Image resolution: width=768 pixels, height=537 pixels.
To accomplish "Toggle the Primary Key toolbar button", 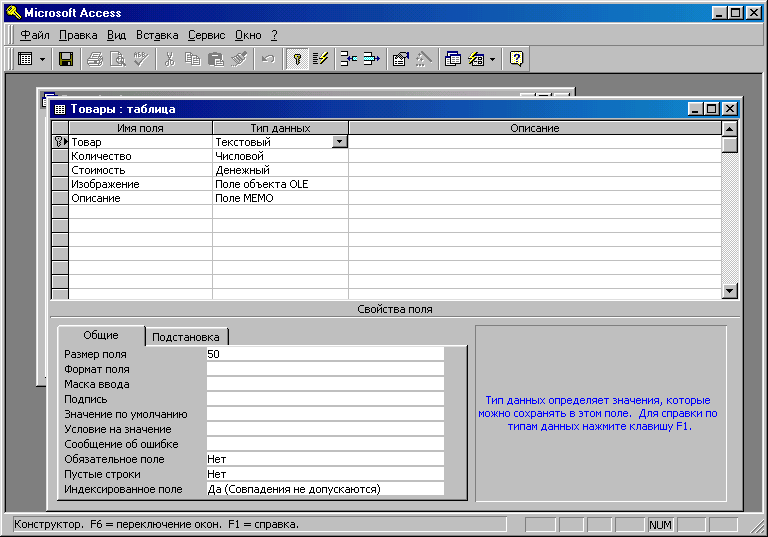I will [x=297, y=59].
